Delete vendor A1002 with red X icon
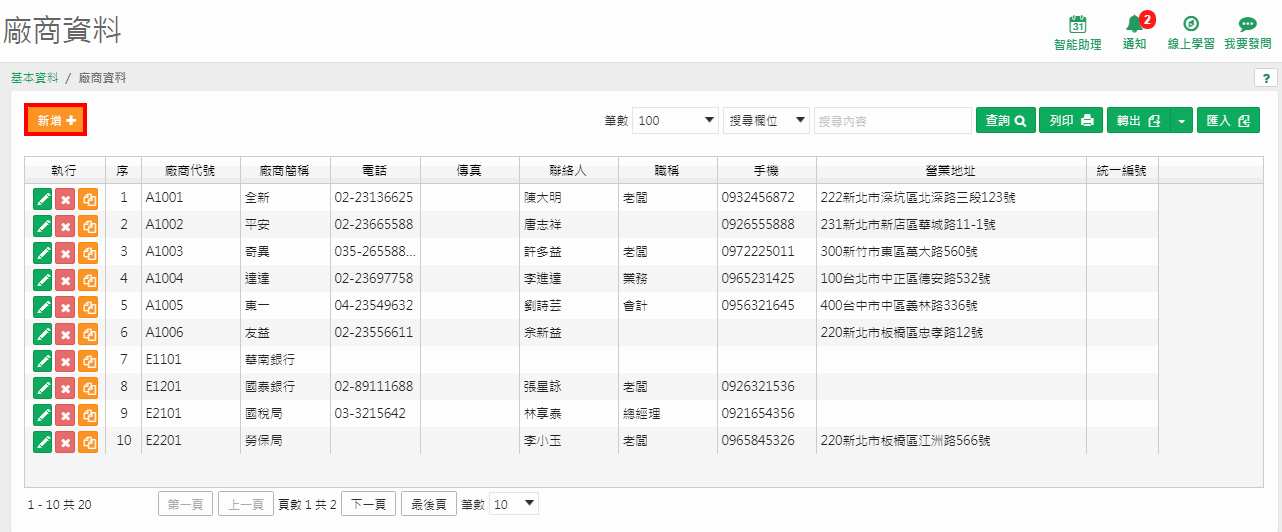Viewport: 1282px width, 532px height. pyautogui.click(x=65, y=225)
